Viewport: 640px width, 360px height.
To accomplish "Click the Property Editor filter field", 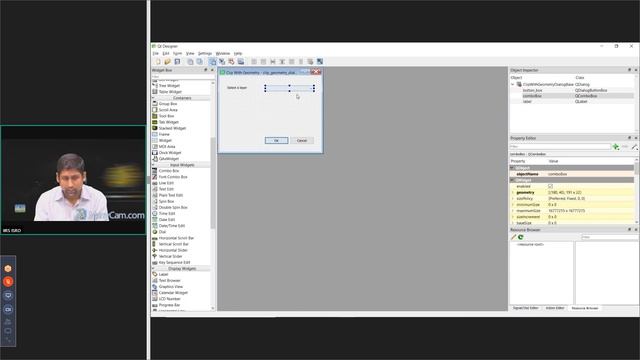I will [560, 147].
